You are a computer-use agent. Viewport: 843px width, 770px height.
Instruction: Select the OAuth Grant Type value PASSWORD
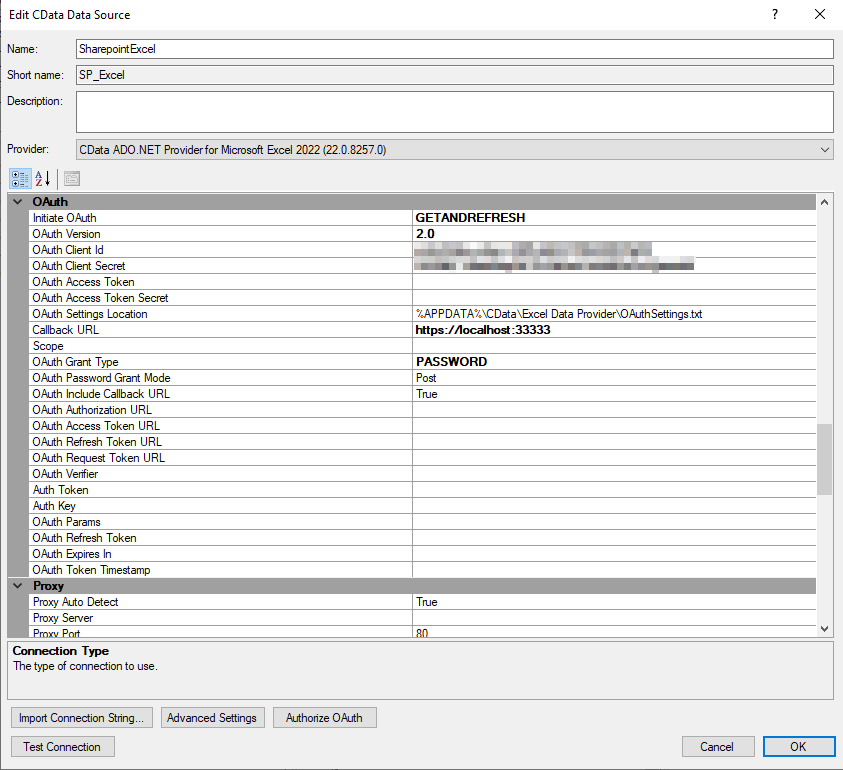point(614,362)
